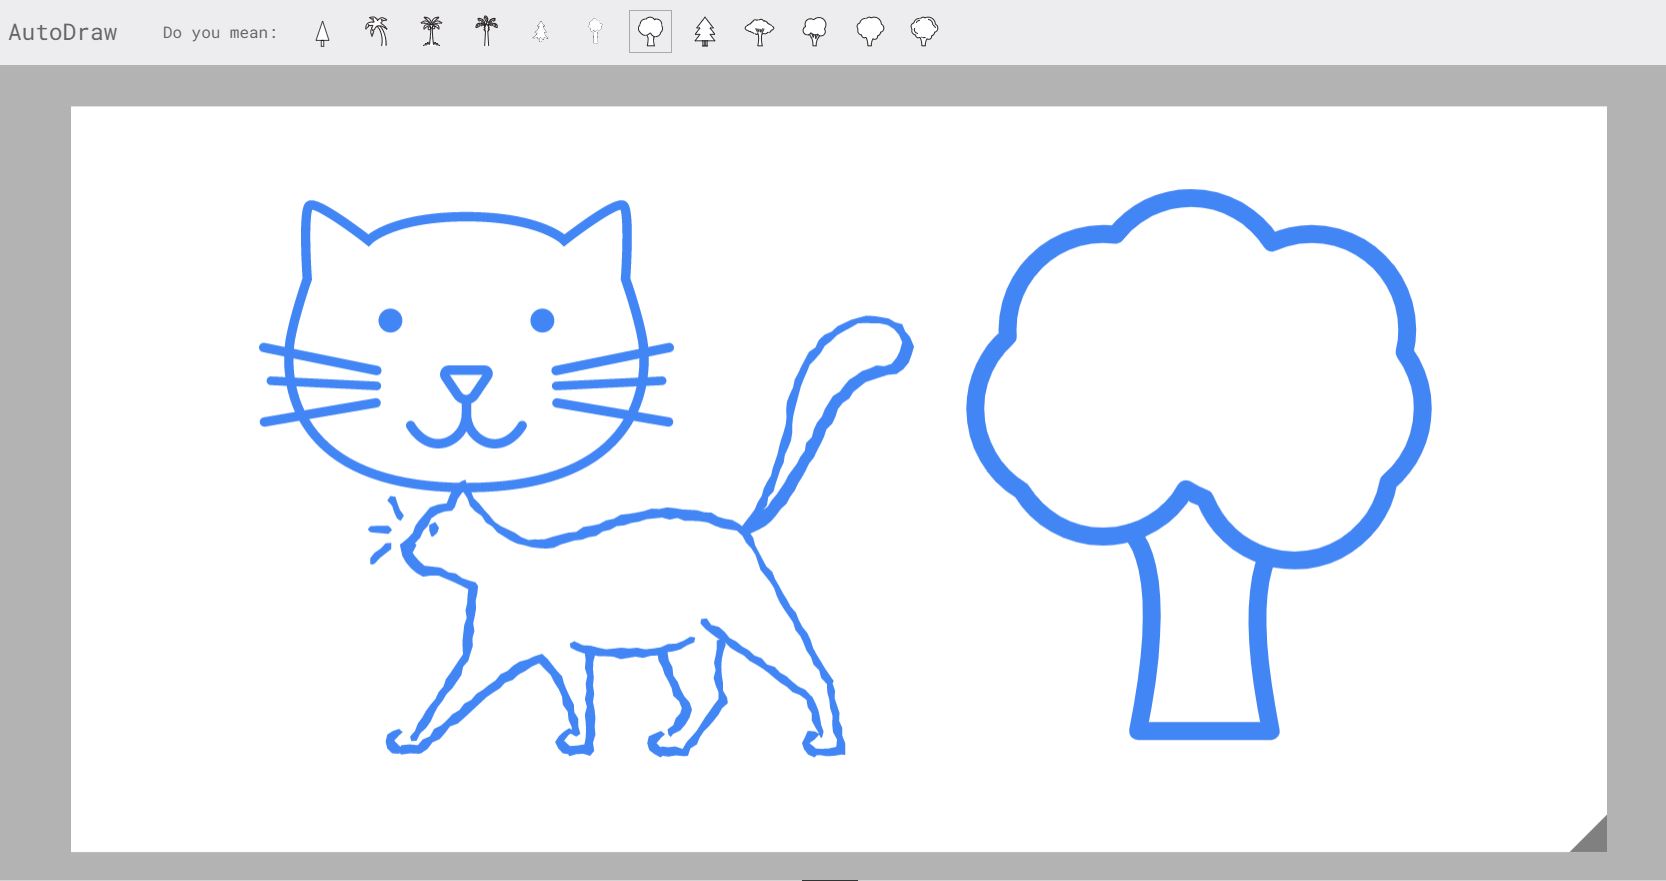The width and height of the screenshot is (1666, 881).
Task: Pick the narrow cone-shaped tree suggestion
Action: click(x=322, y=33)
